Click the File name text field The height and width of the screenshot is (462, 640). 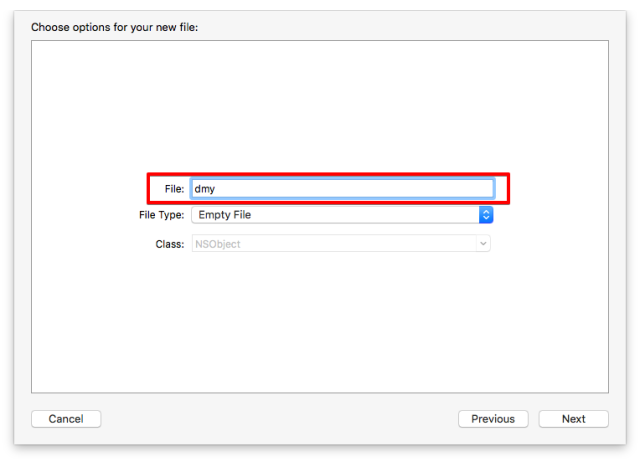342,188
